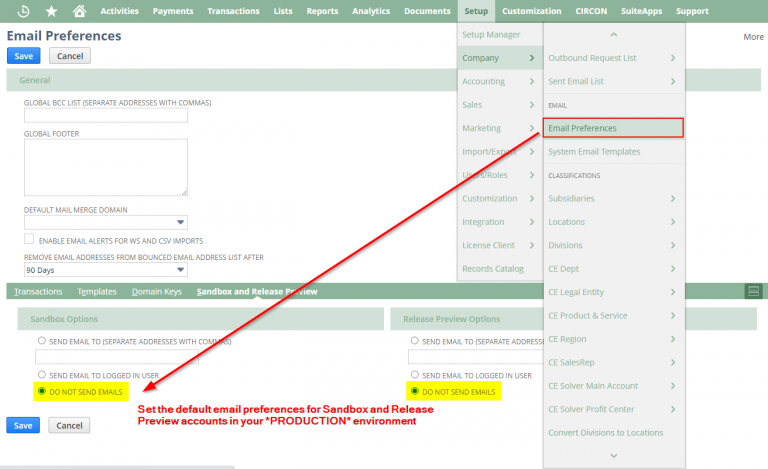Screen dimensions: 768x469
Task: Expand the Locations submenu arrow
Action: click(x=673, y=222)
